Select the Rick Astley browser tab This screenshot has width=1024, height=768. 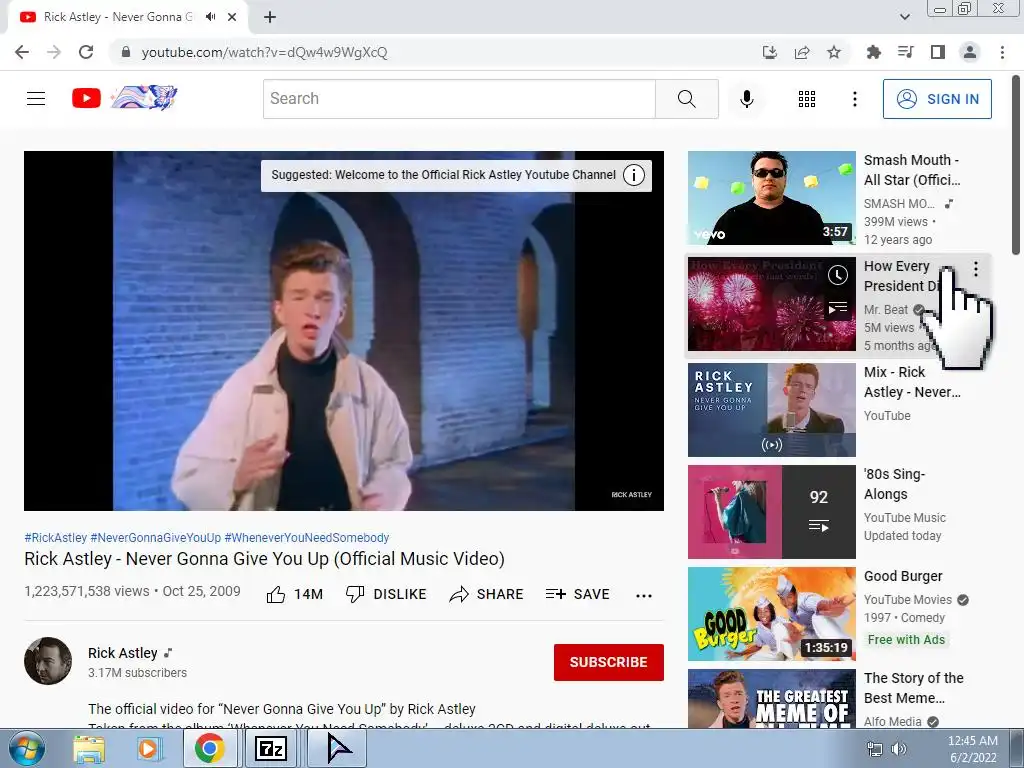[127, 17]
